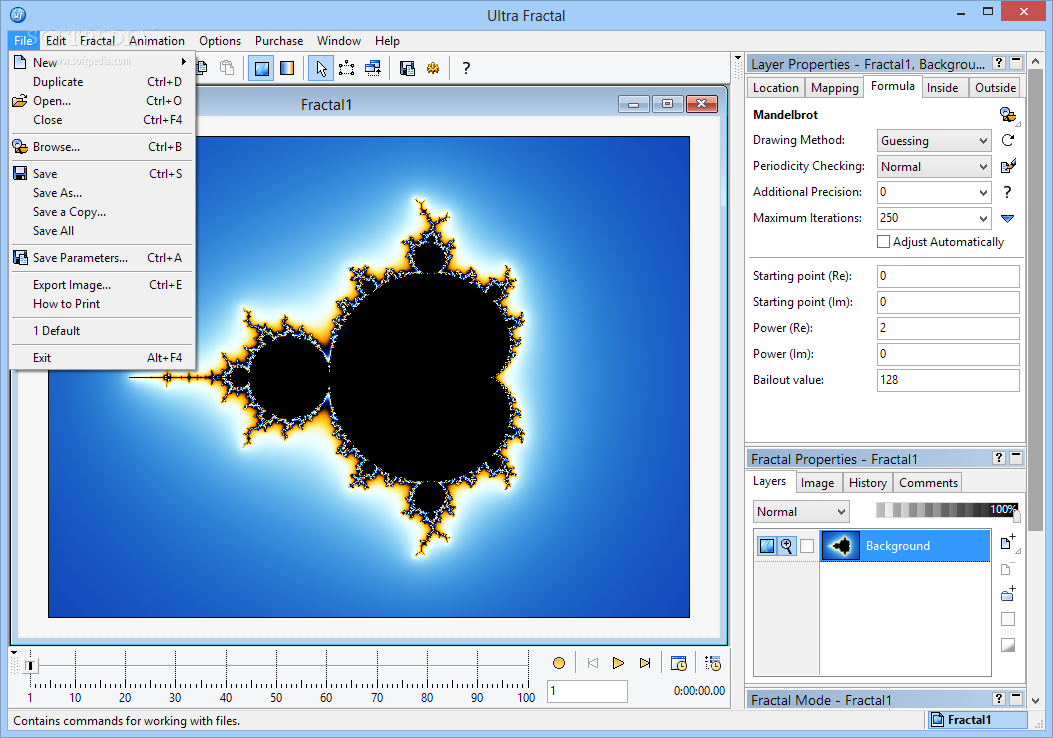Open the Timeline list-clock icon
This screenshot has height=738, width=1053.
tap(713, 663)
